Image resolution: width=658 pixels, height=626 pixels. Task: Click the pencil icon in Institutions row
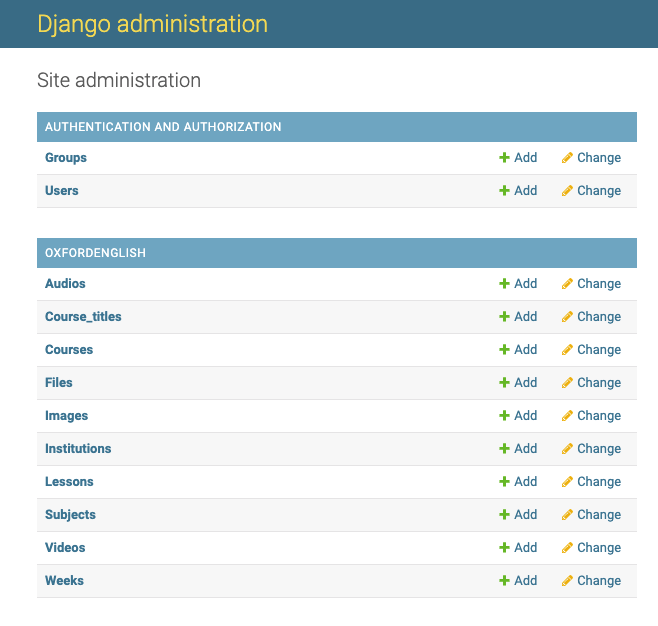pos(567,449)
